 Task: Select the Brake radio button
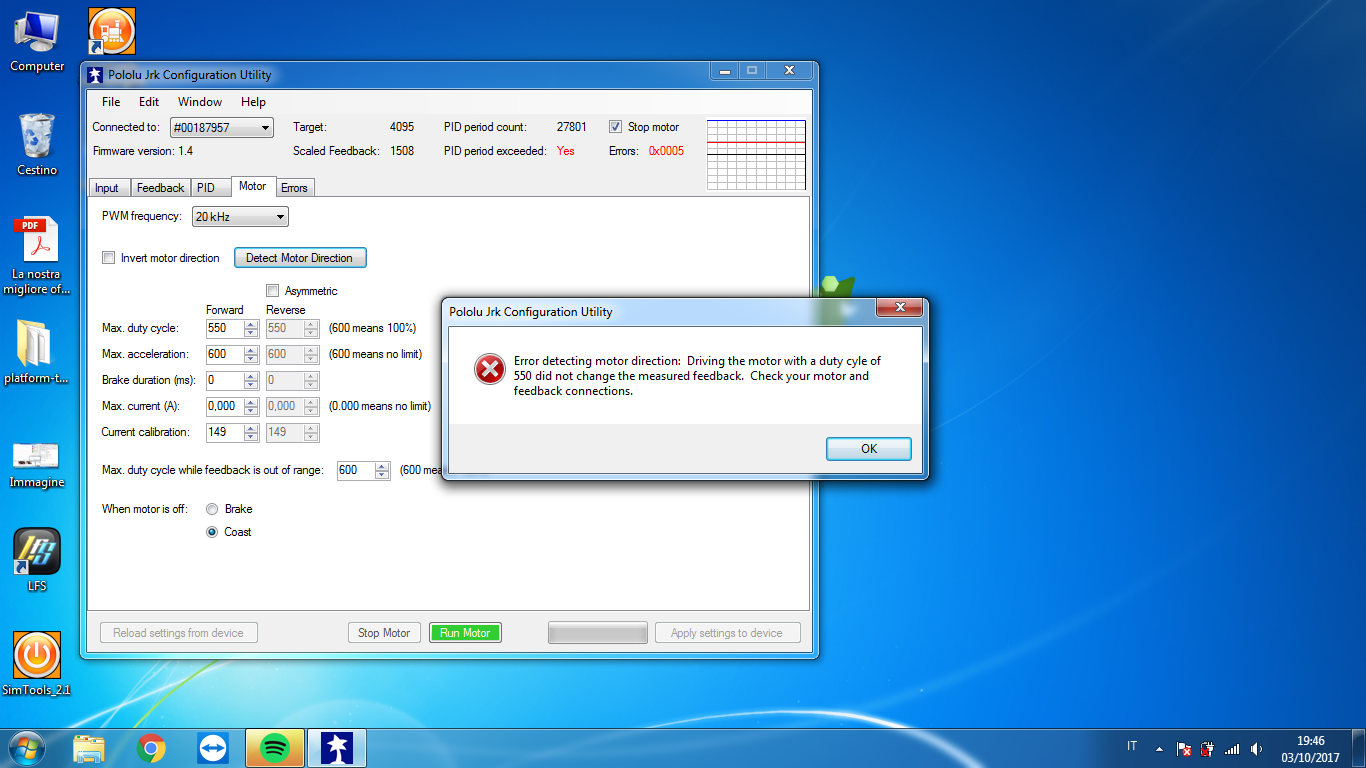coord(212,509)
